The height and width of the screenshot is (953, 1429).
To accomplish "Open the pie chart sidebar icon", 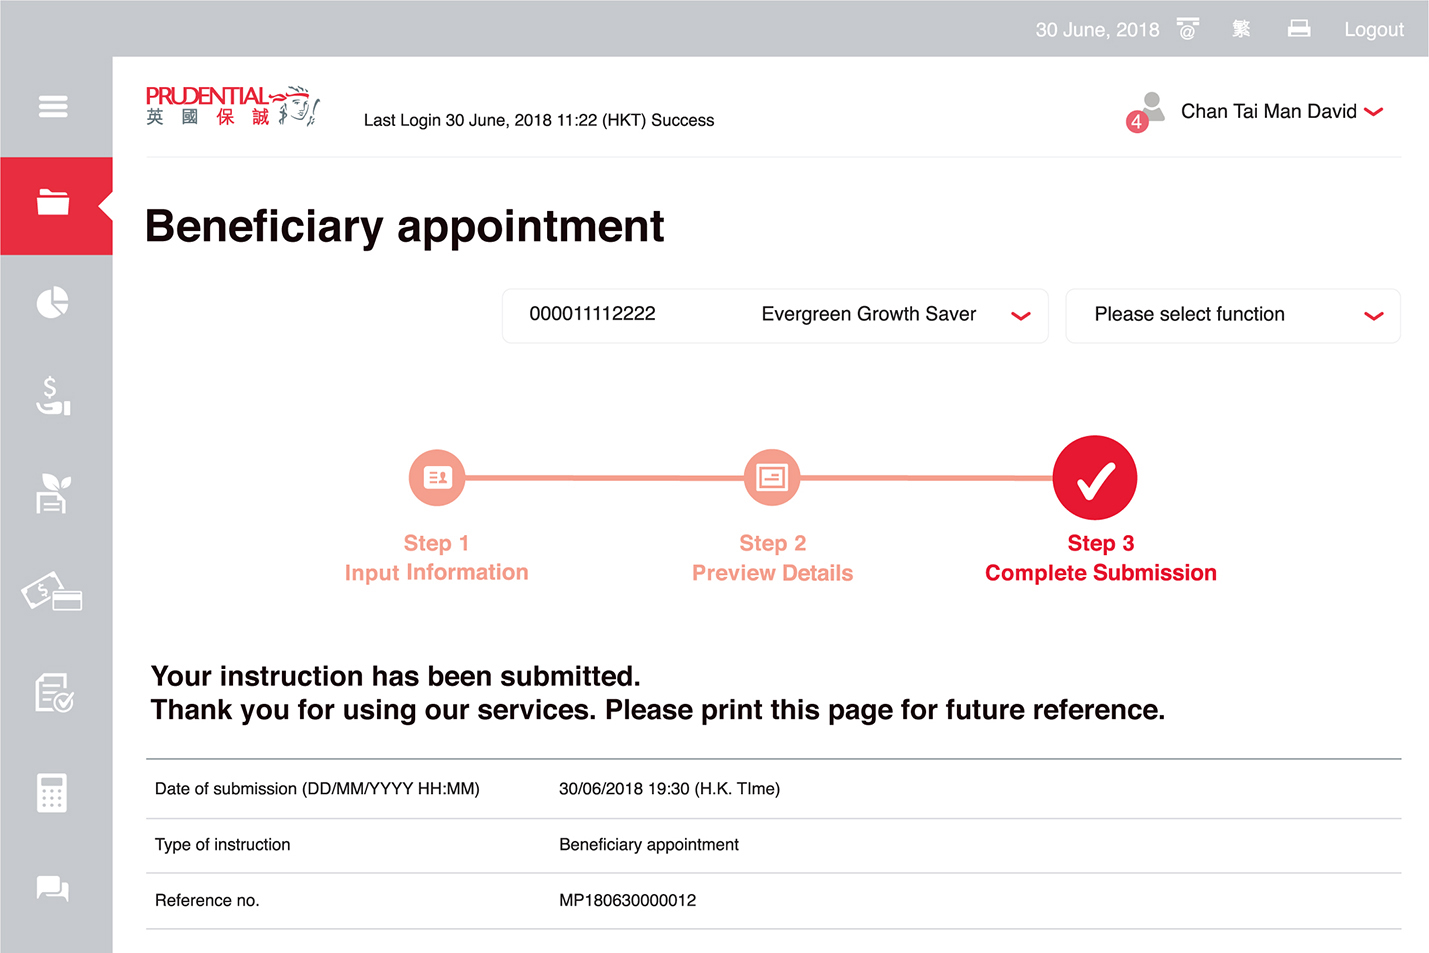I will click(53, 302).
